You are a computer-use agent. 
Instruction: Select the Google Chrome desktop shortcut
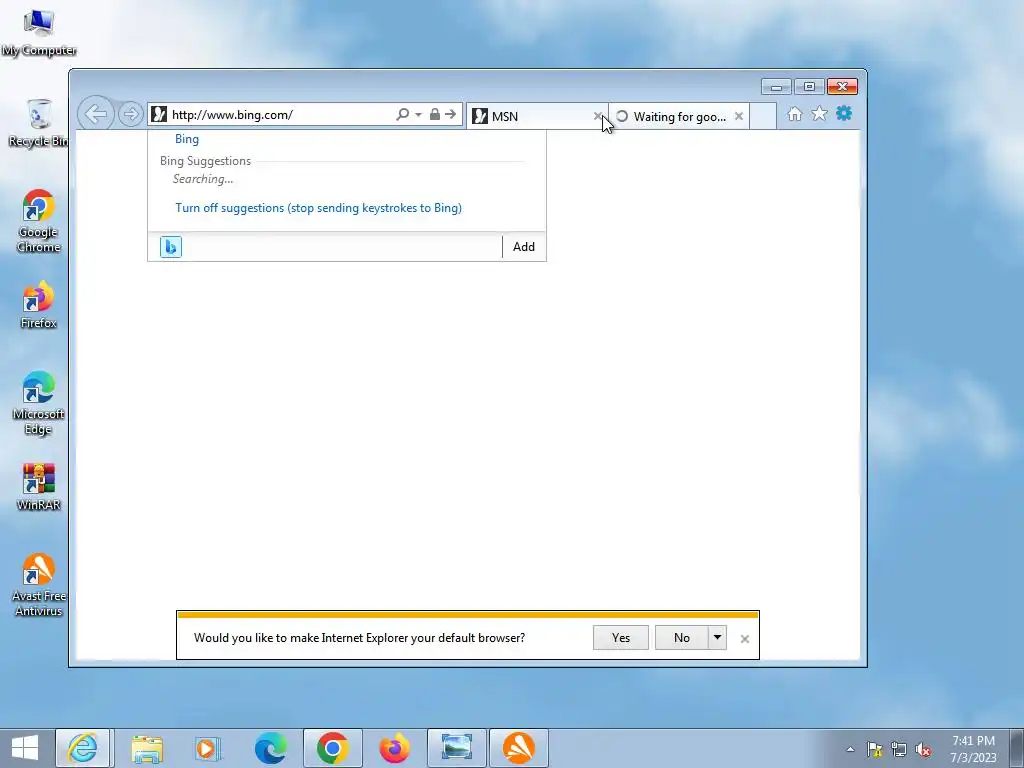(39, 221)
